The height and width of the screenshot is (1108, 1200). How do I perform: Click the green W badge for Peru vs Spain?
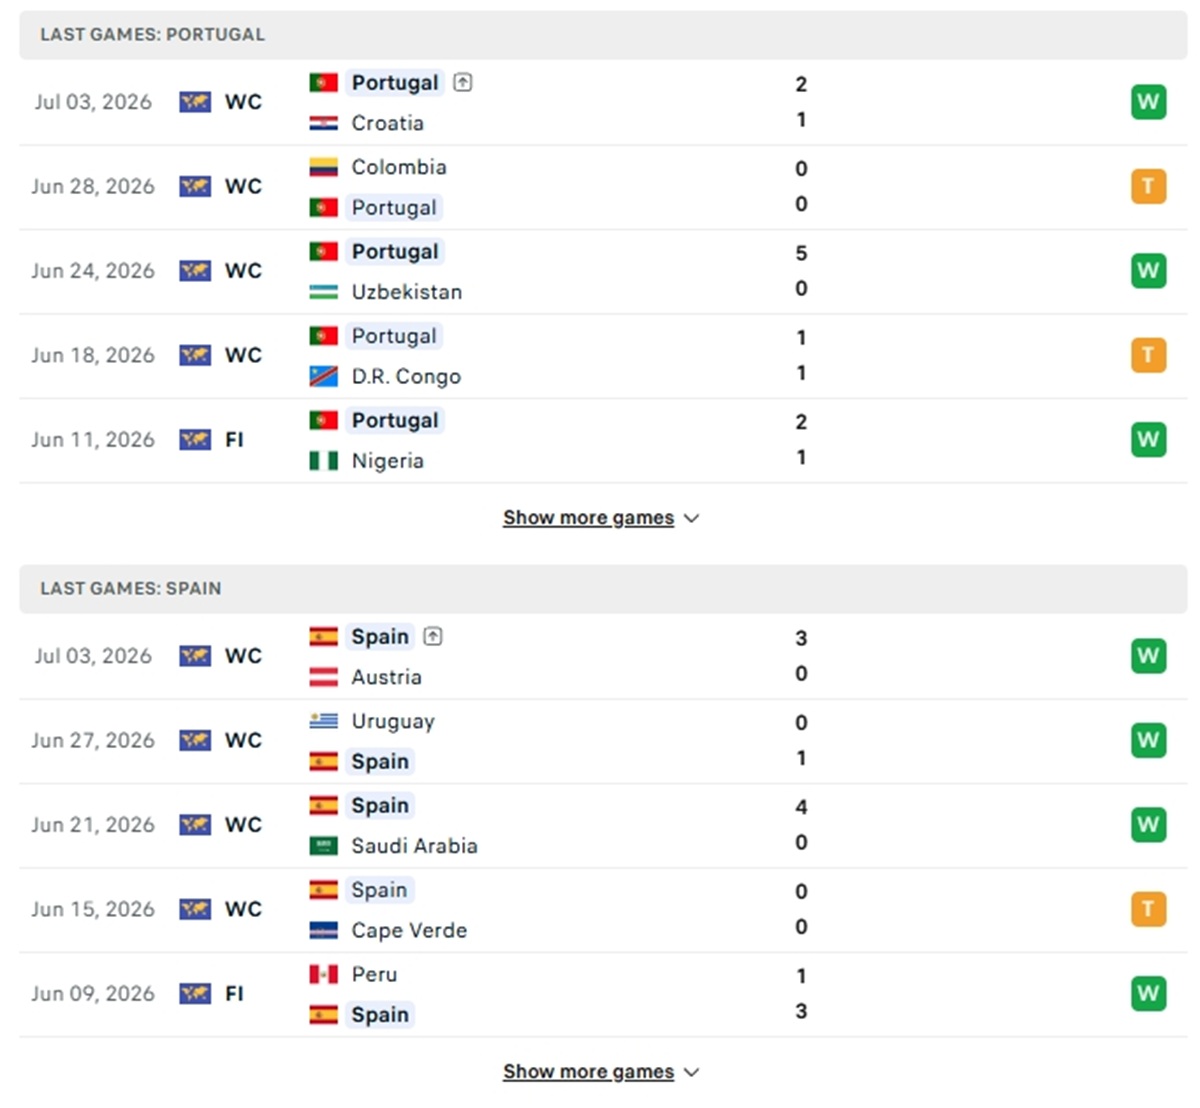(1148, 994)
